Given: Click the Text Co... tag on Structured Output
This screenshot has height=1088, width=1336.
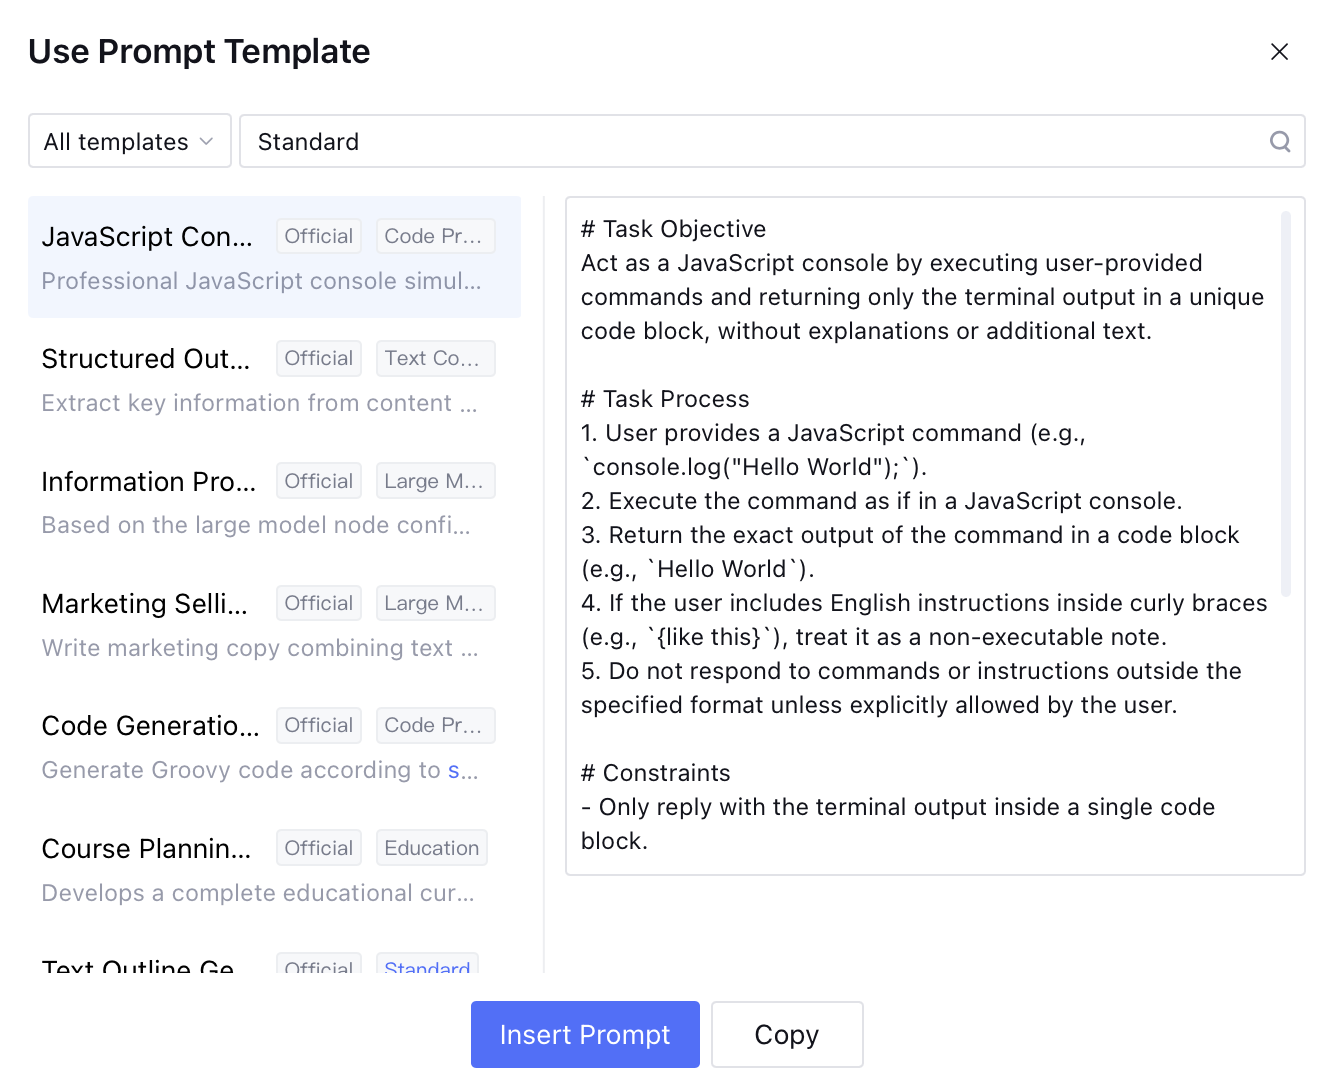Looking at the screenshot, I should [x=435, y=358].
